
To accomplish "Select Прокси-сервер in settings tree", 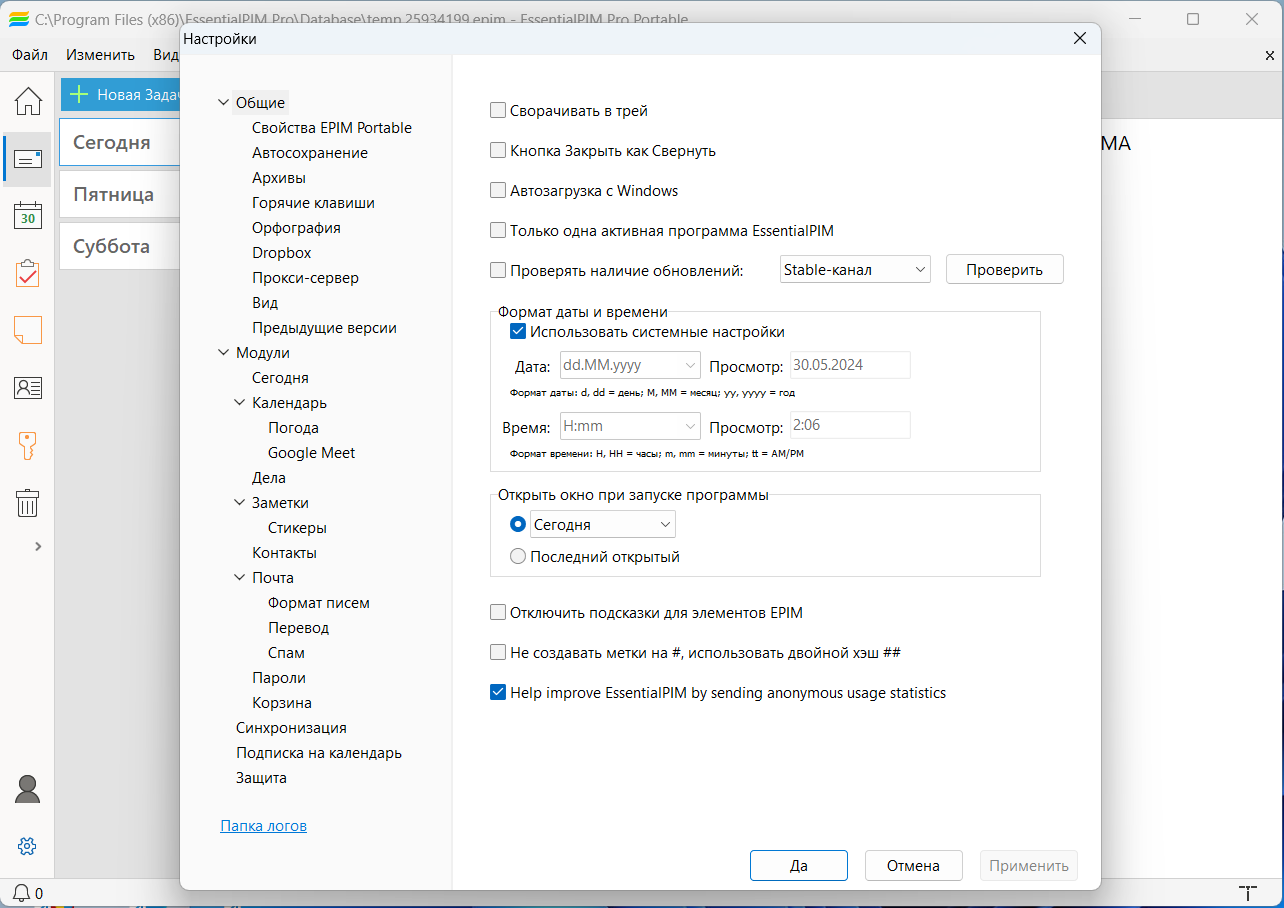I will [305, 277].
